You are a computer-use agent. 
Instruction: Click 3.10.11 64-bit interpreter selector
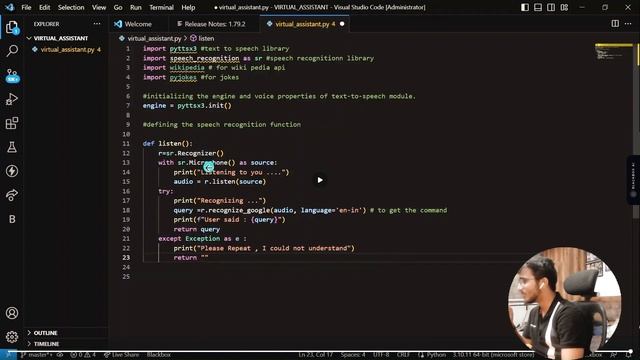[493, 355]
